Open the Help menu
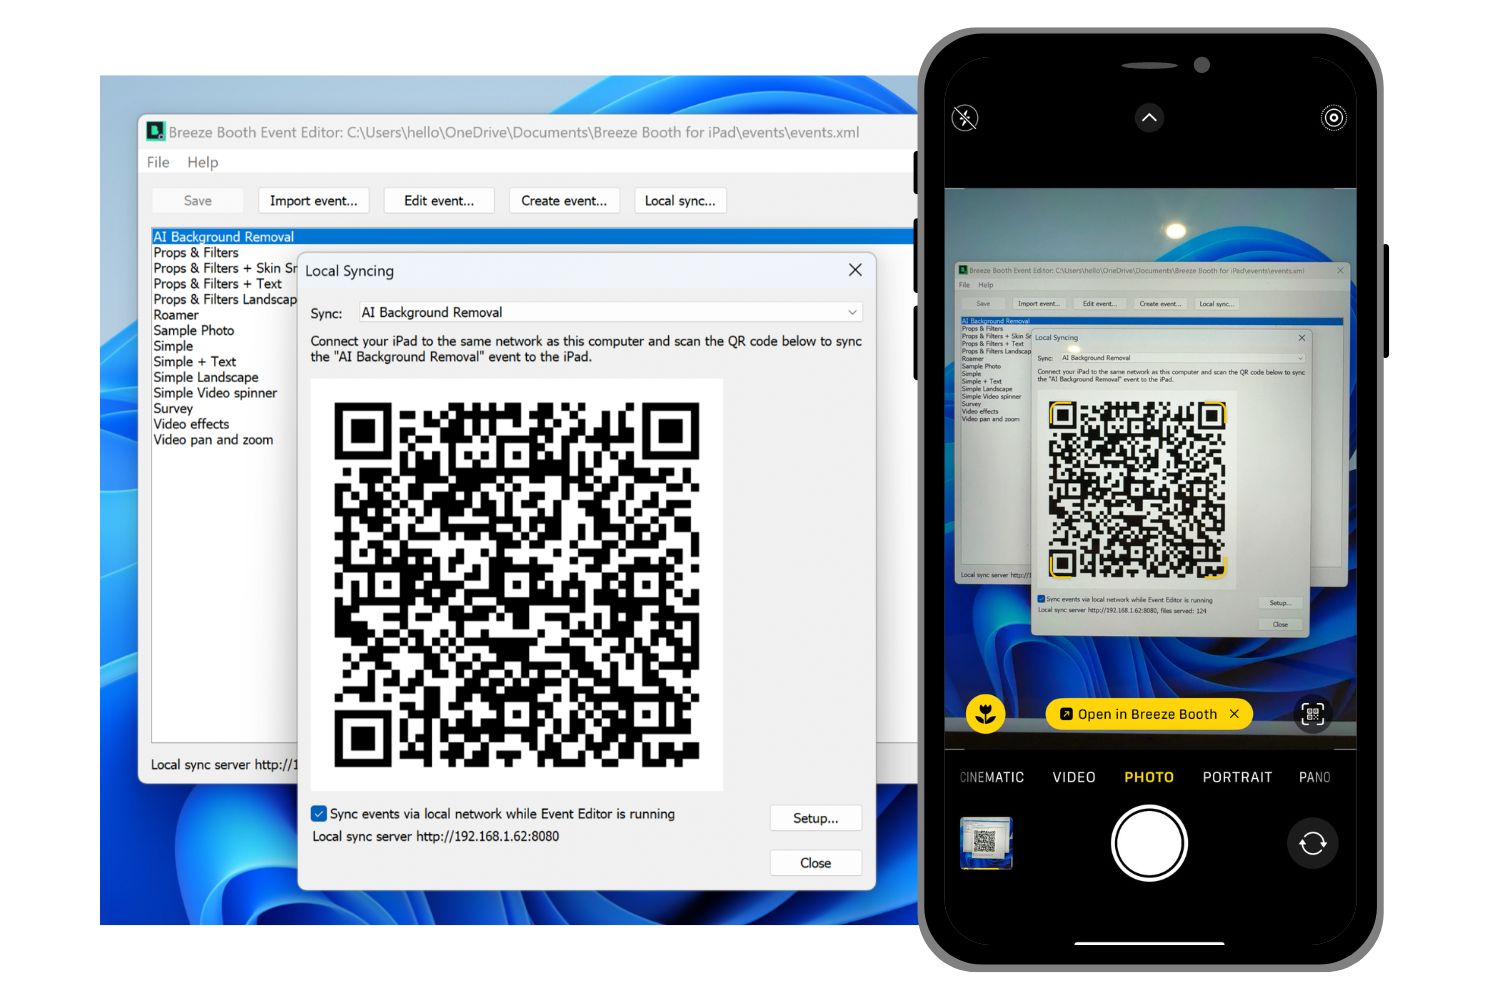1500x1000 pixels. (202, 162)
